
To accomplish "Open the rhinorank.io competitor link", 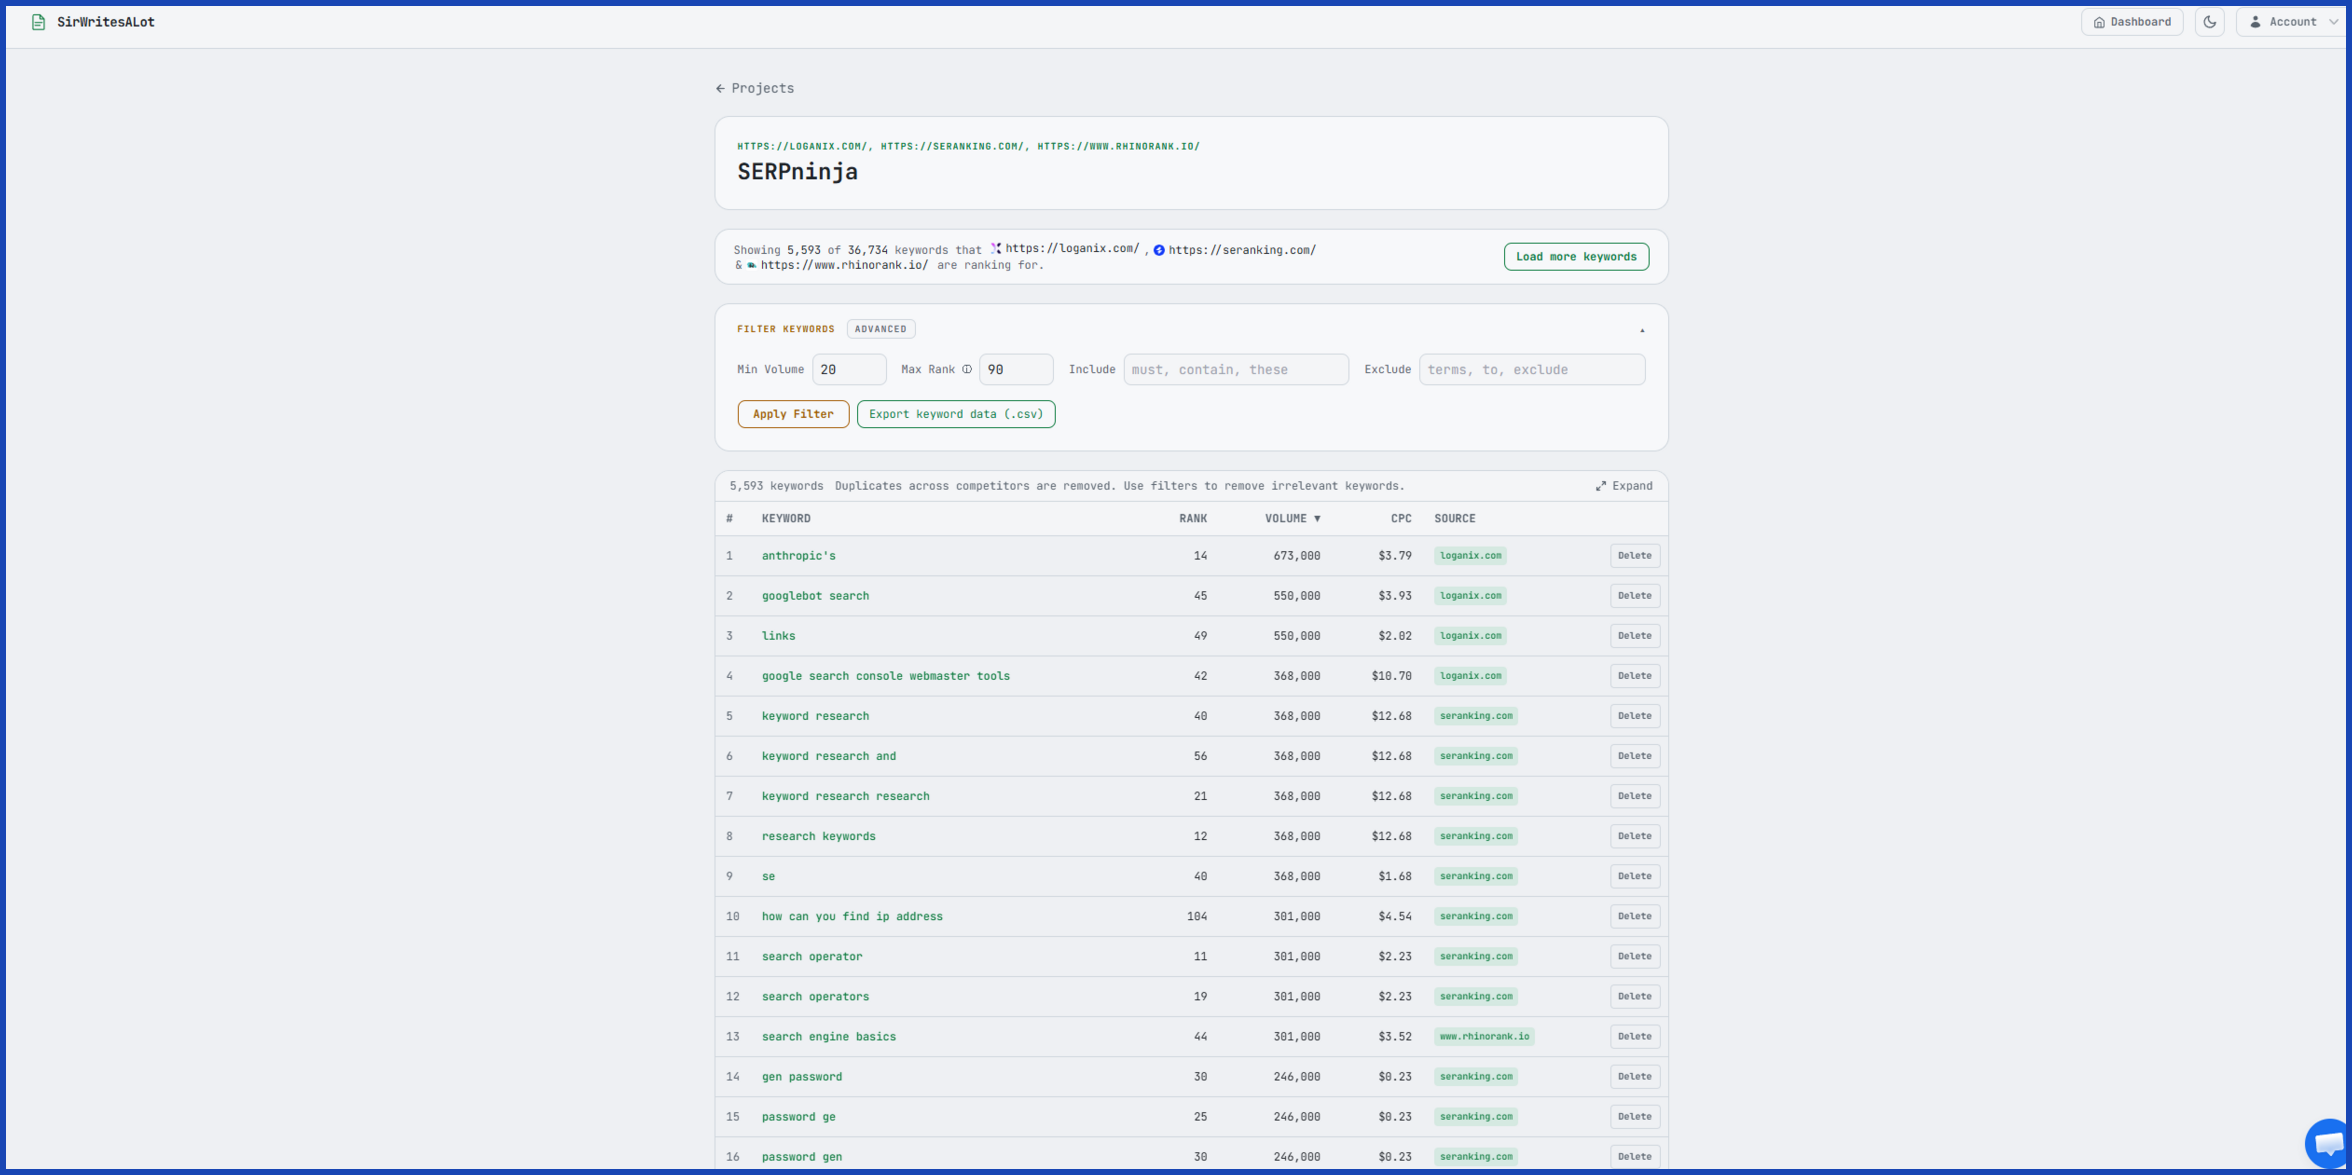I will coord(844,265).
